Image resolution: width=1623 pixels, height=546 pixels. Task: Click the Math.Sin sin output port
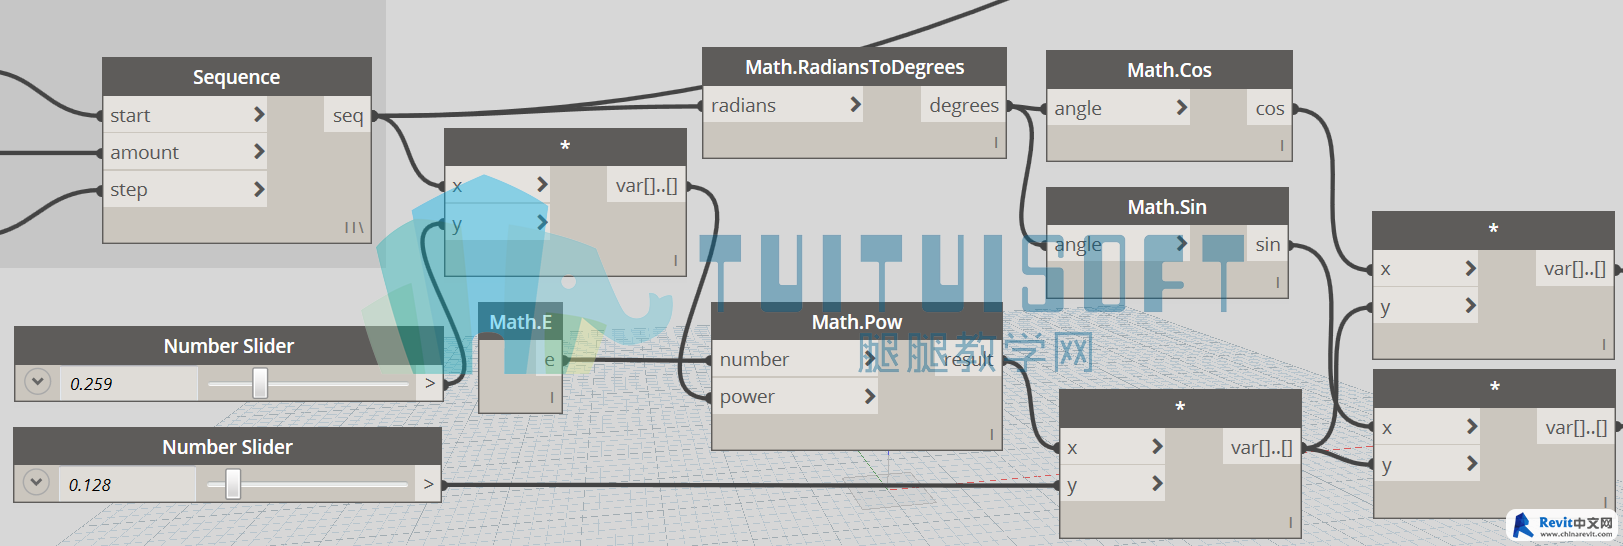[x=1267, y=245]
